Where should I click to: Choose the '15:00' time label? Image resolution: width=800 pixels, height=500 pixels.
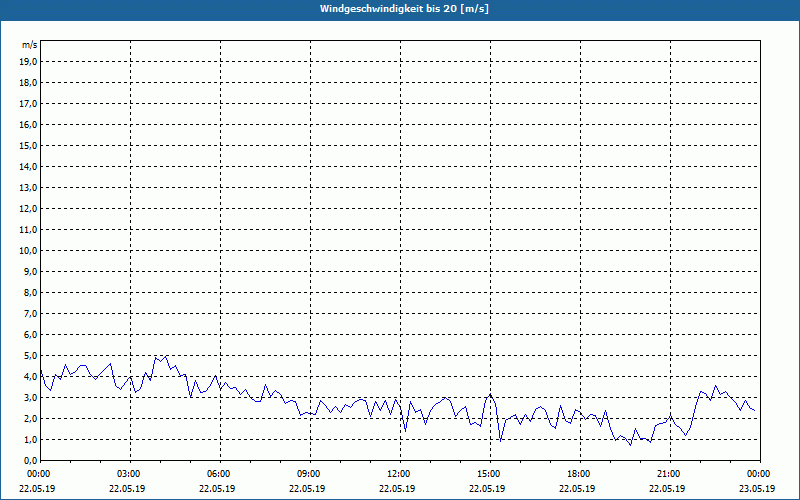tap(490, 474)
